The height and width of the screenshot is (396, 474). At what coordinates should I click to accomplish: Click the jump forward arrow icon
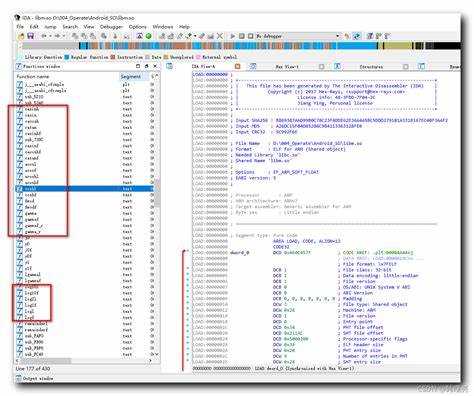click(x=57, y=36)
